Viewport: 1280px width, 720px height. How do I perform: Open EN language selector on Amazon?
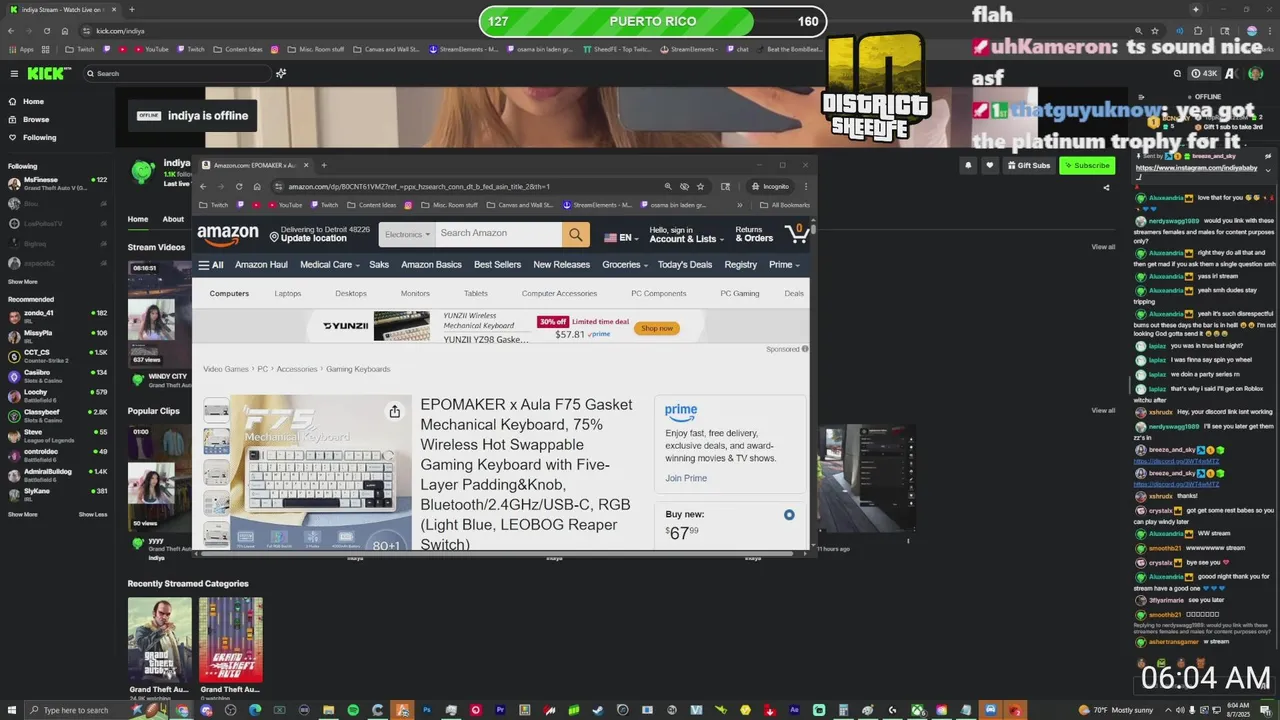click(622, 238)
